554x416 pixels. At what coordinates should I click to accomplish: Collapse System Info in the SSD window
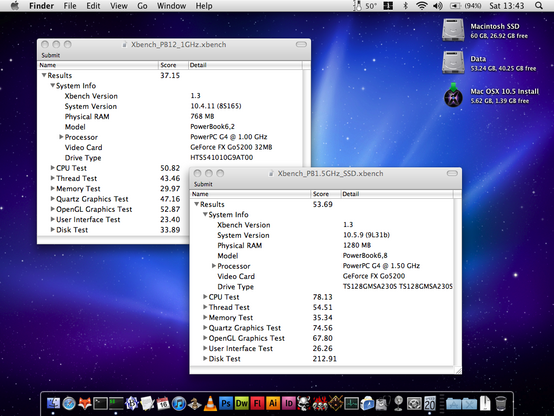[x=205, y=215]
